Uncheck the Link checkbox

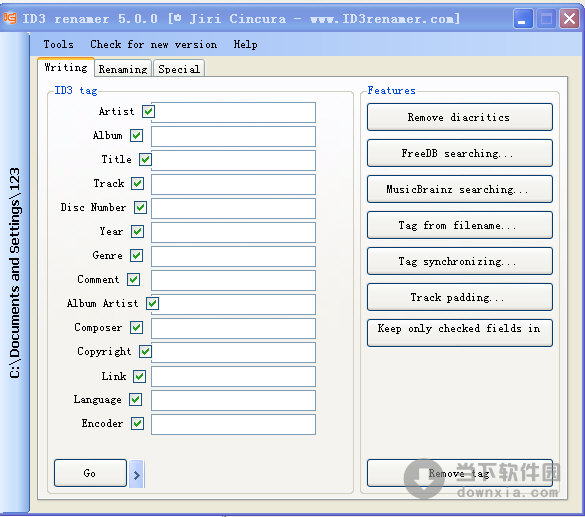point(140,376)
